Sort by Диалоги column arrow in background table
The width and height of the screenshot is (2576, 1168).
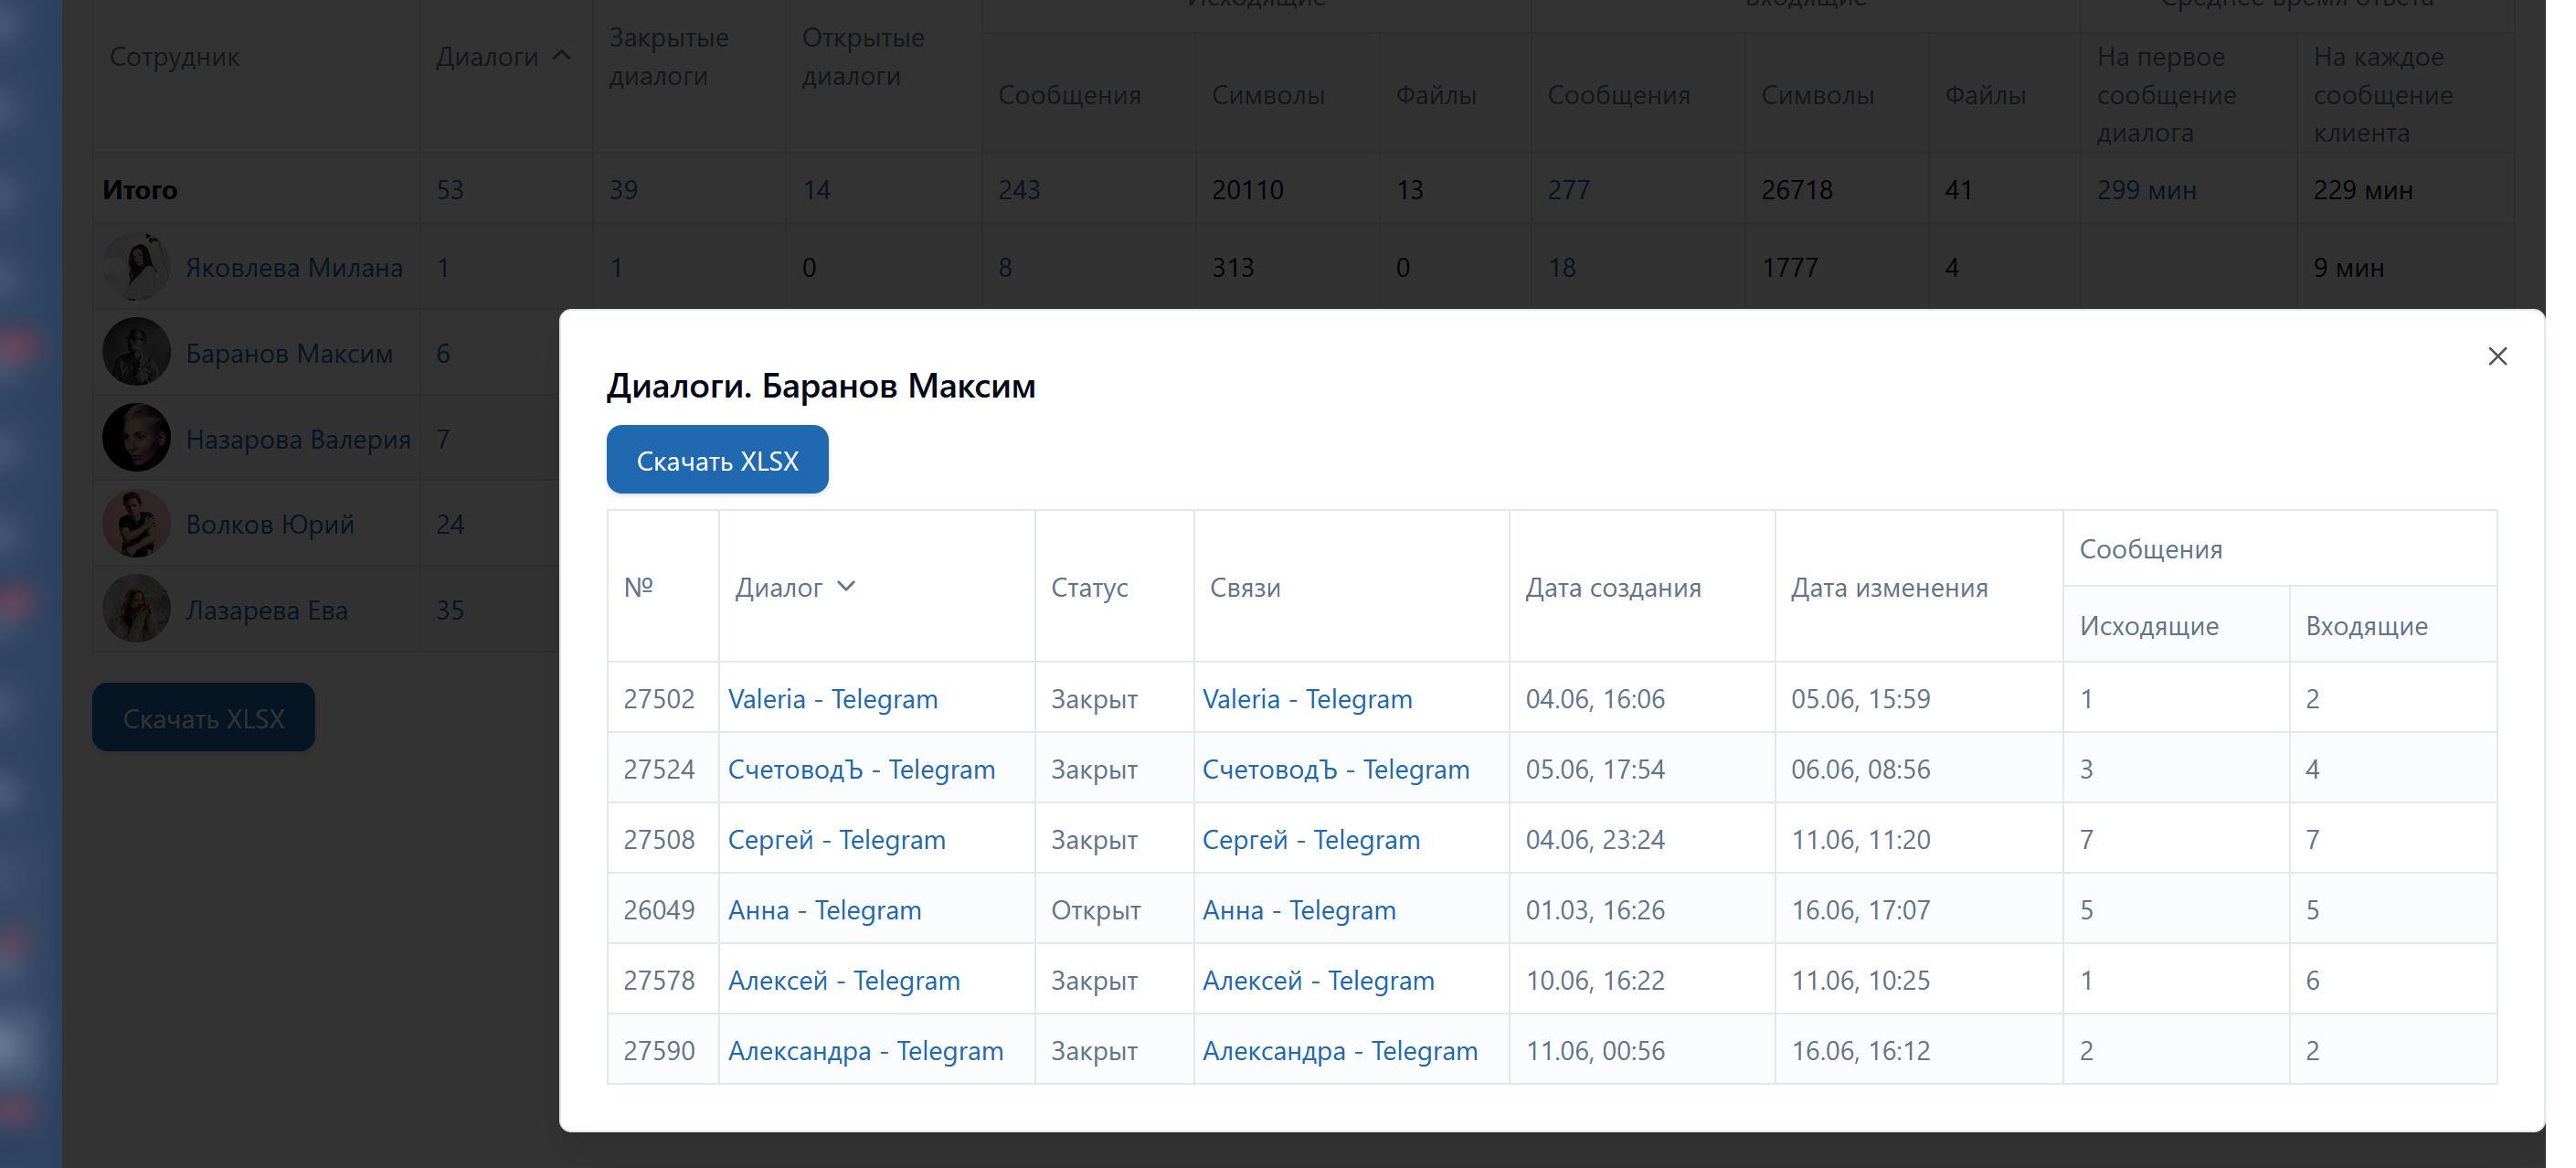(562, 56)
